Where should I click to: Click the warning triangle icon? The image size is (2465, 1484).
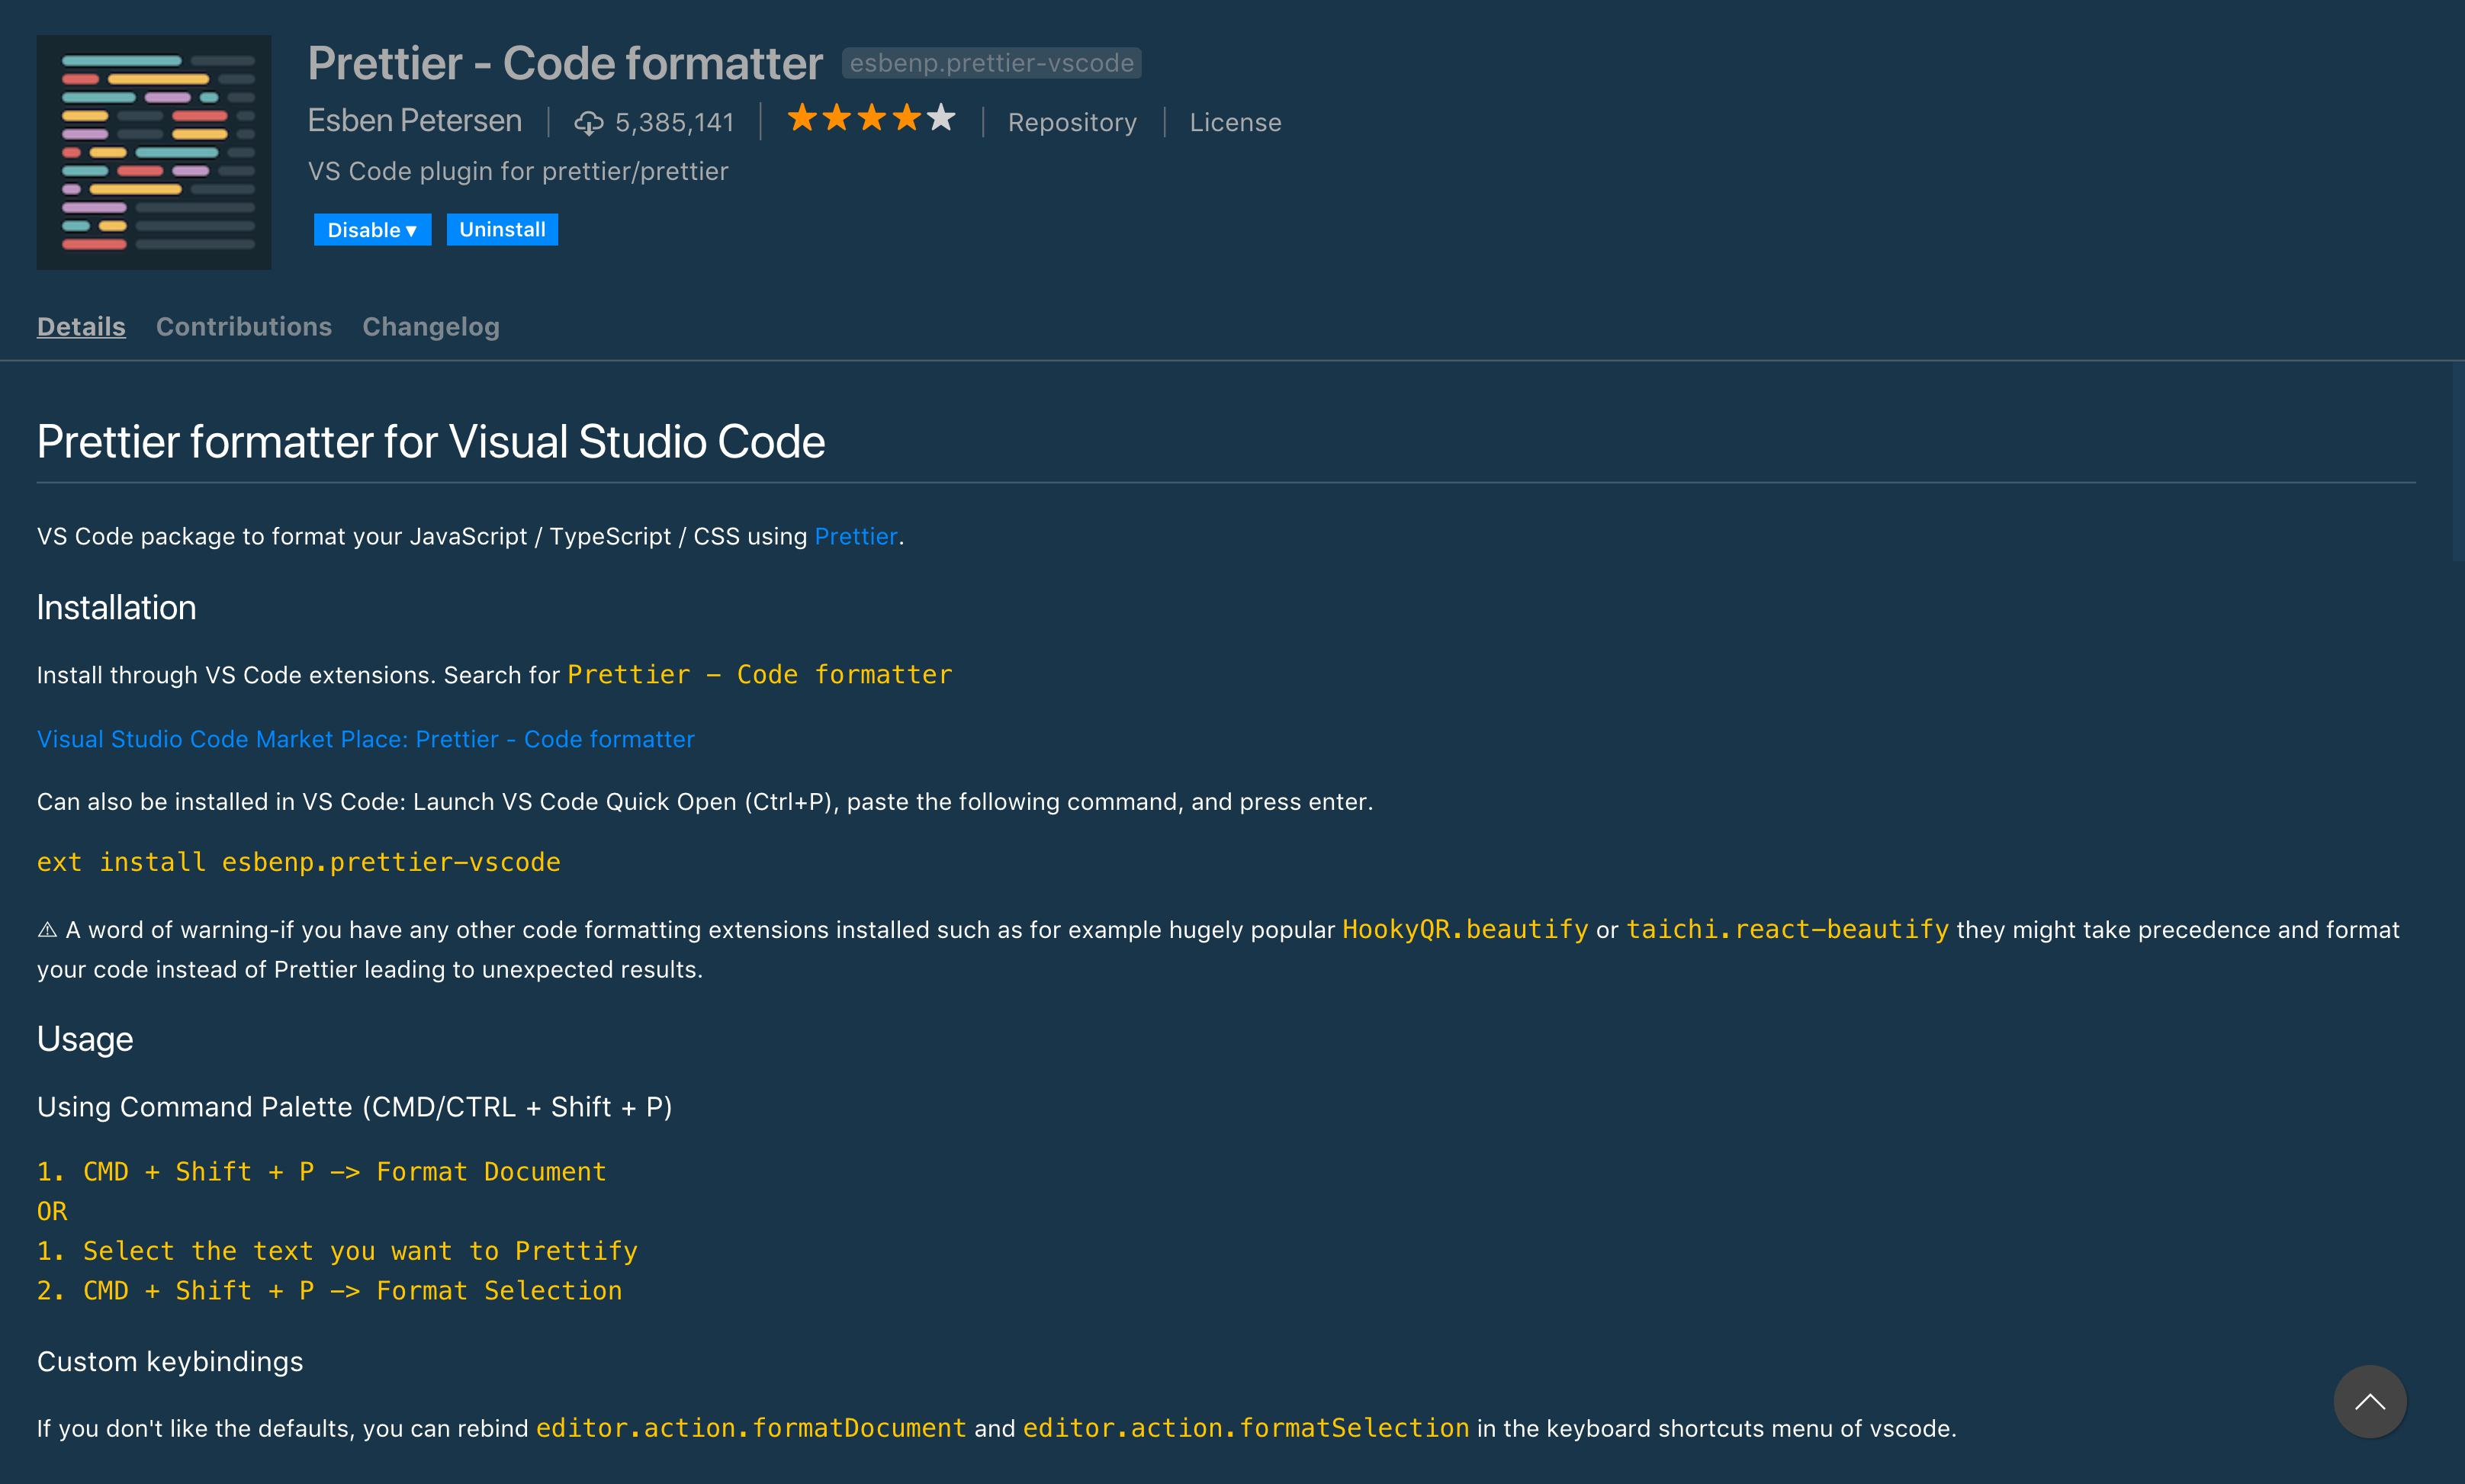[47, 930]
